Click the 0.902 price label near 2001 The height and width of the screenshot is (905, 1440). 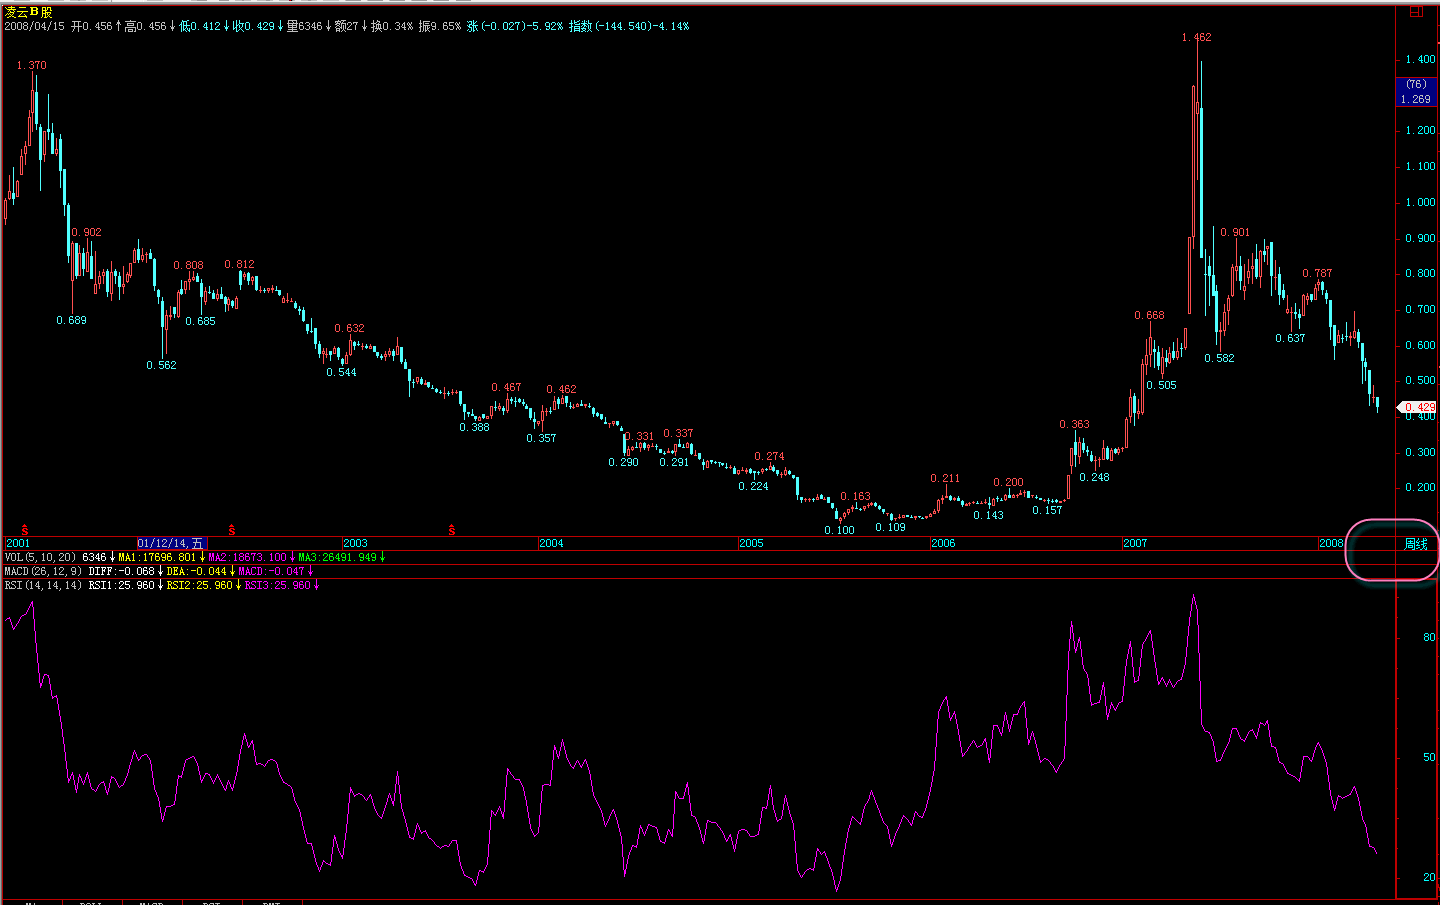coord(86,233)
